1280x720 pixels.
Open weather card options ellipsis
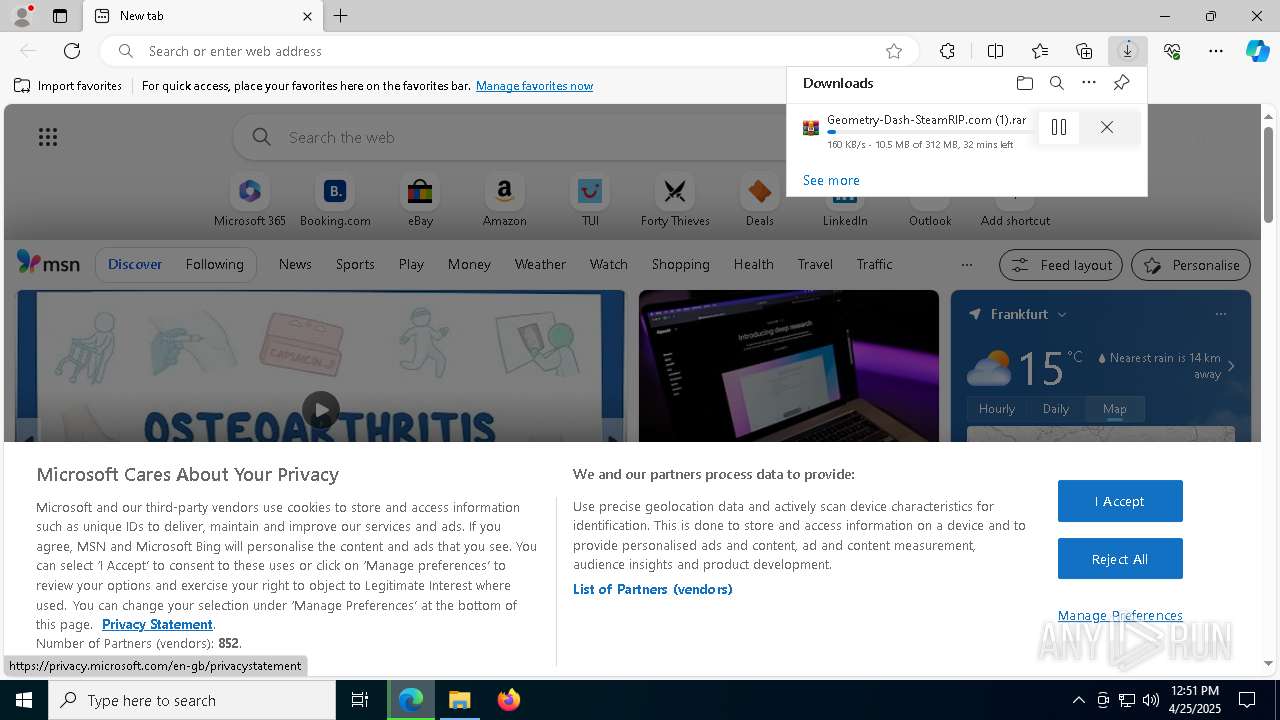(1221, 314)
